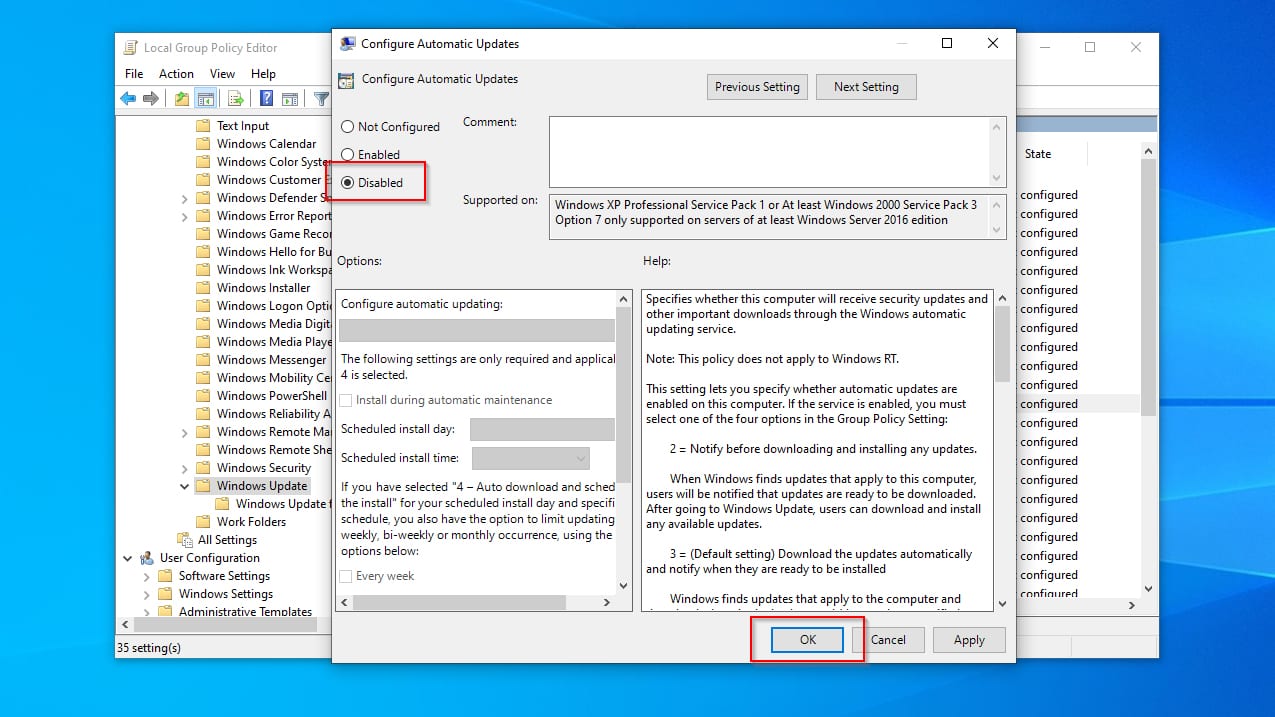Click the Windows Calendar folder icon
This screenshot has width=1275, height=717.
tap(203, 144)
